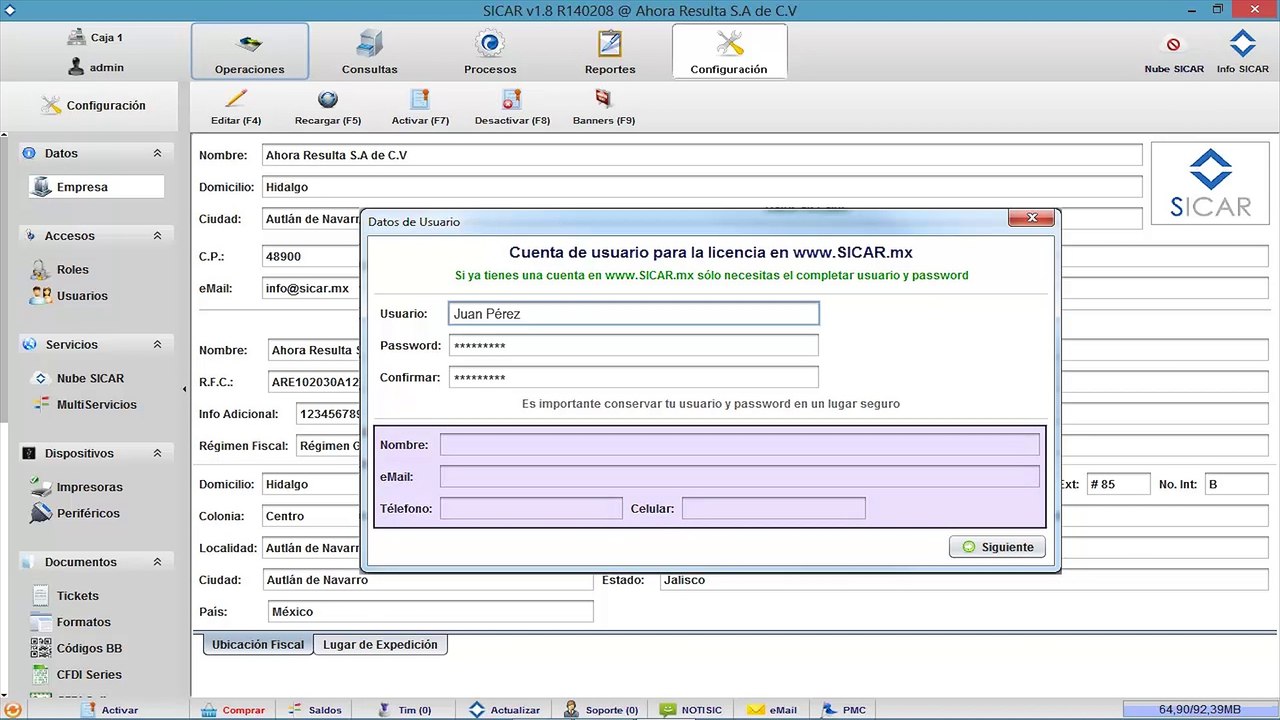This screenshot has height=720, width=1280.
Task: Open Roles in the sidebar
Action: pos(60,270)
